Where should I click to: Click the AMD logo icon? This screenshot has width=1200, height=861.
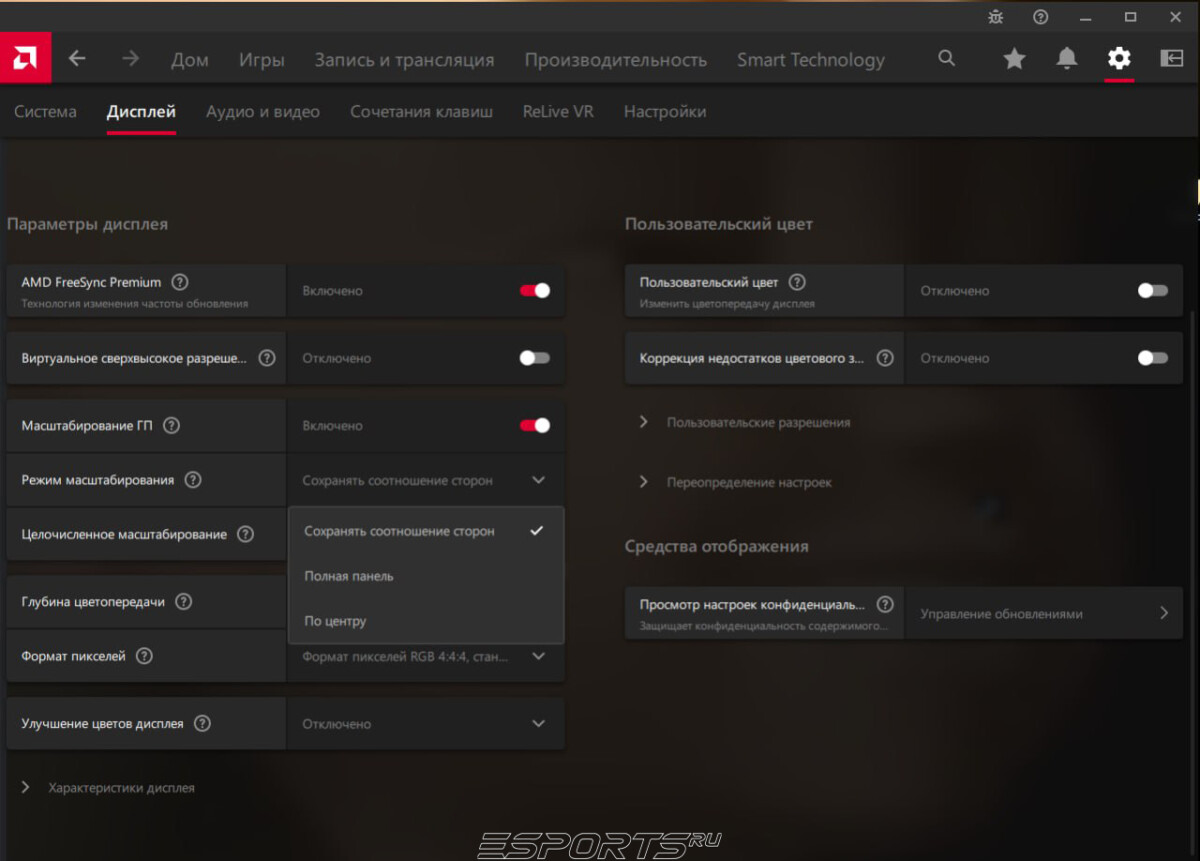tap(26, 59)
